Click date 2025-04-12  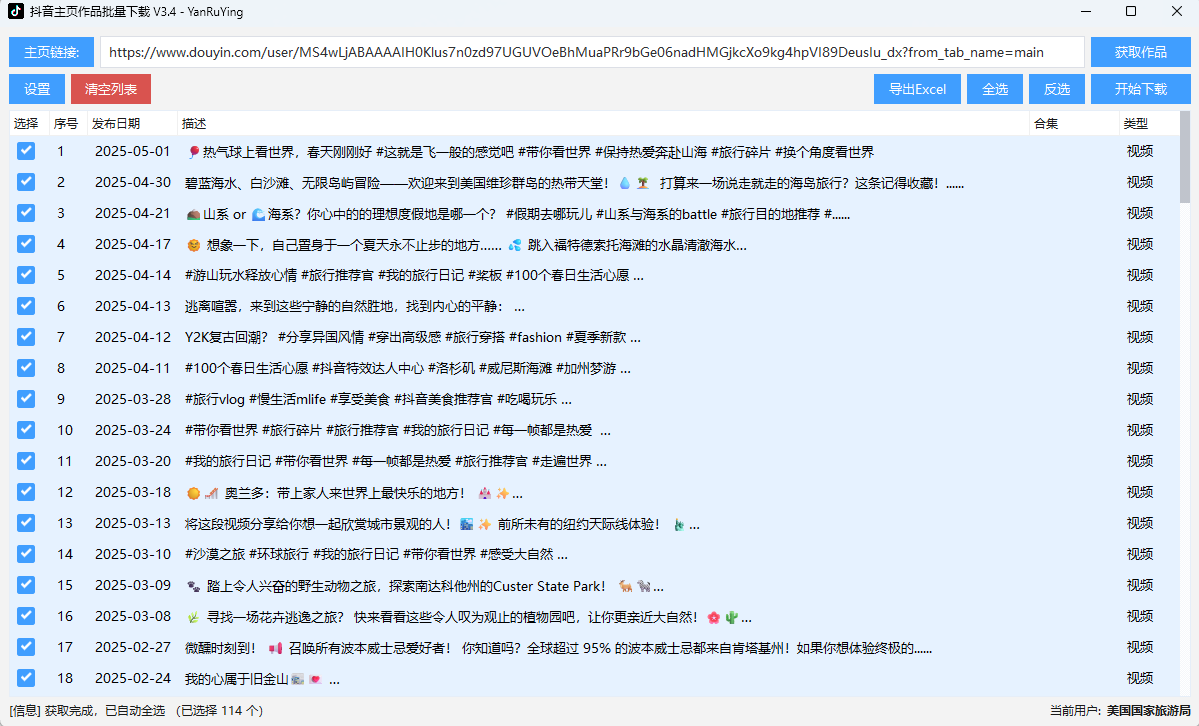[132, 337]
